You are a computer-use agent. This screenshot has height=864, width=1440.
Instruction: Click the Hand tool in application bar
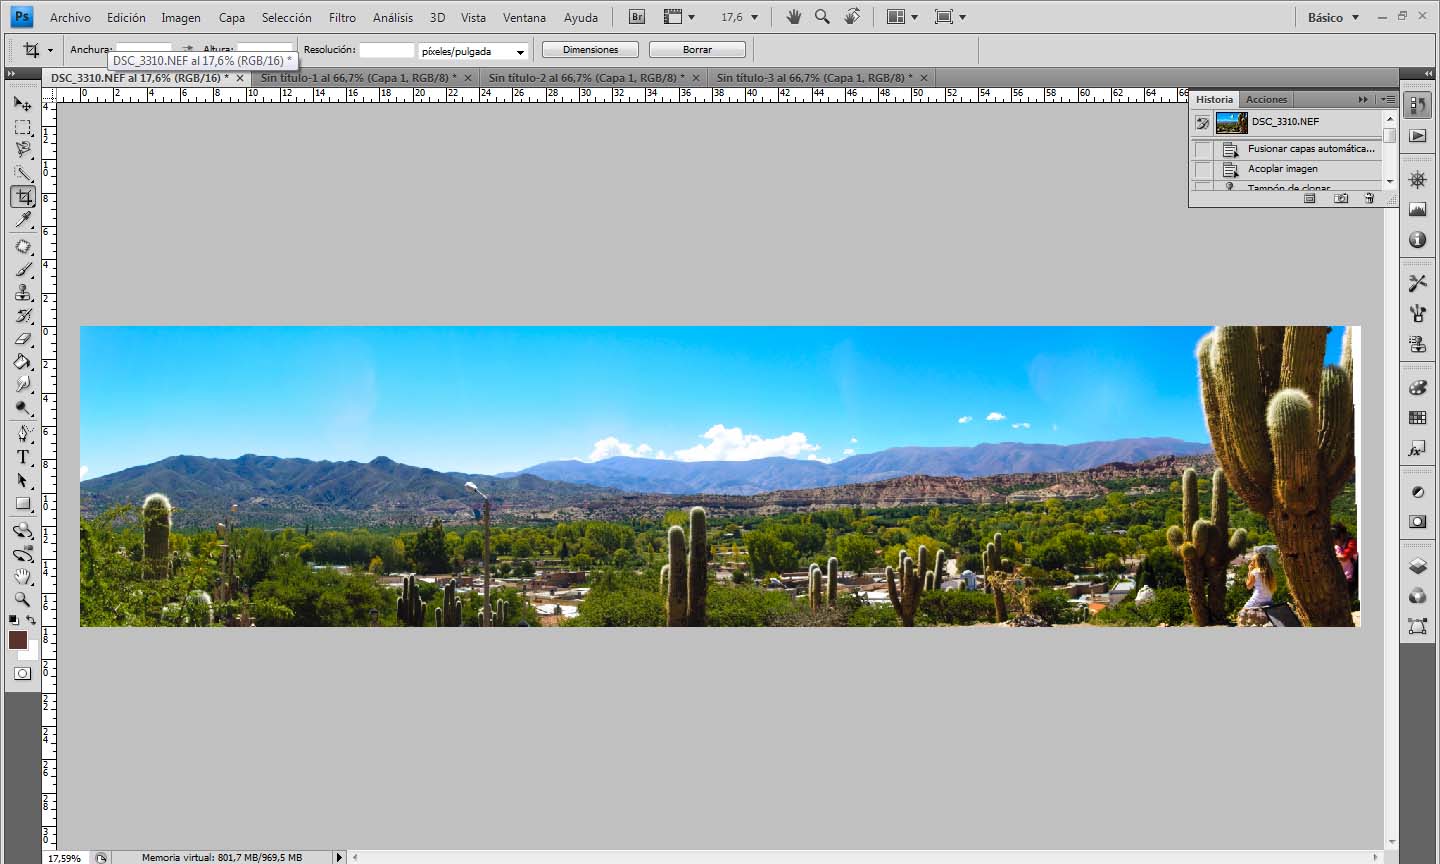click(794, 17)
